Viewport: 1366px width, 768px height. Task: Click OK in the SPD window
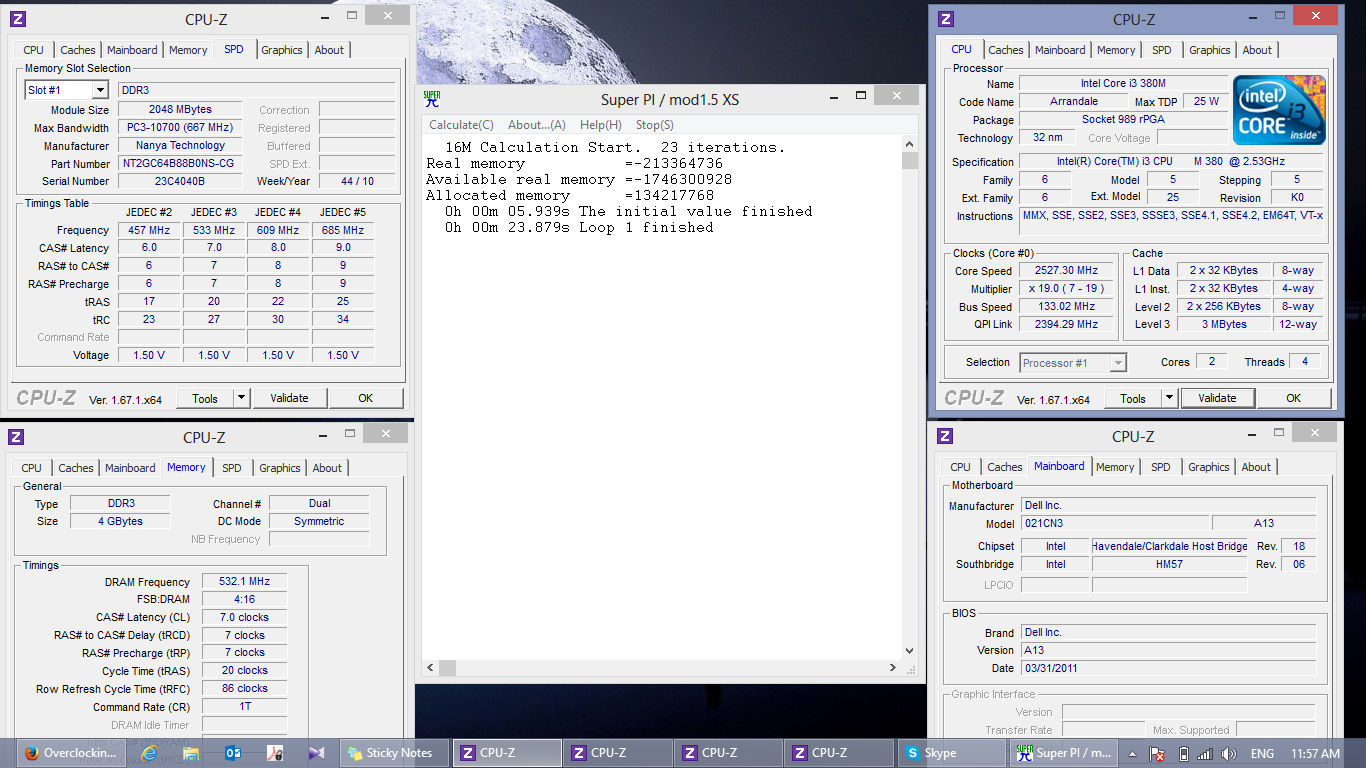(x=366, y=398)
